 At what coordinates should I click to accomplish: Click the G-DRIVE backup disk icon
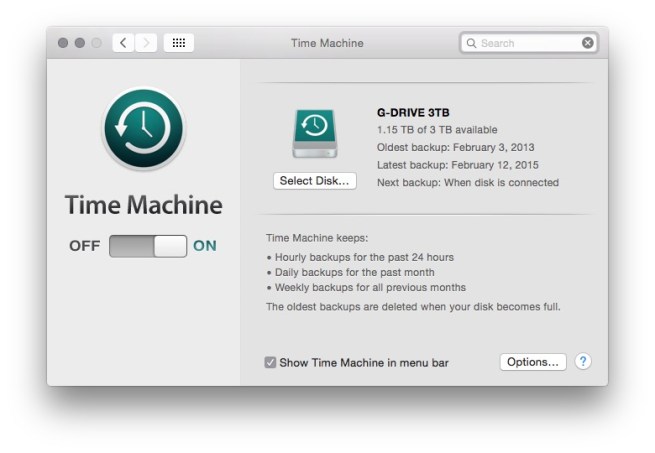(315, 134)
